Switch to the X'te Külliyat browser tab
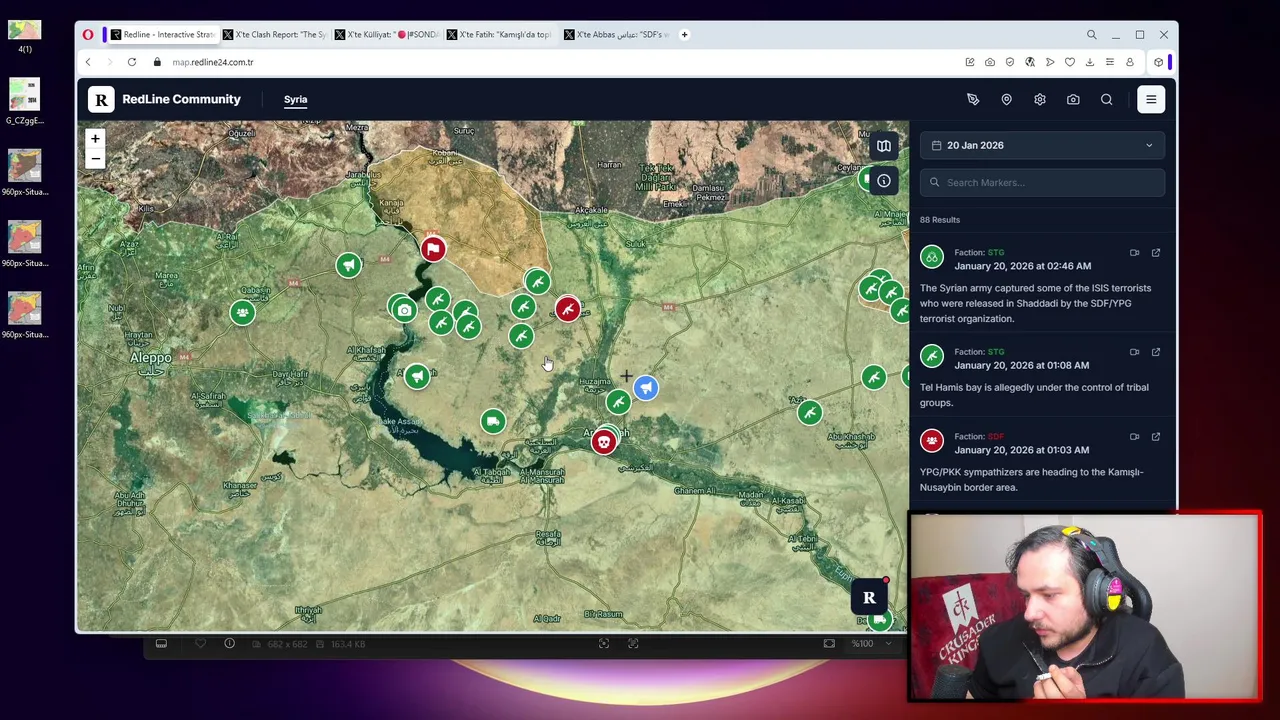This screenshot has width=1280, height=720. point(387,34)
